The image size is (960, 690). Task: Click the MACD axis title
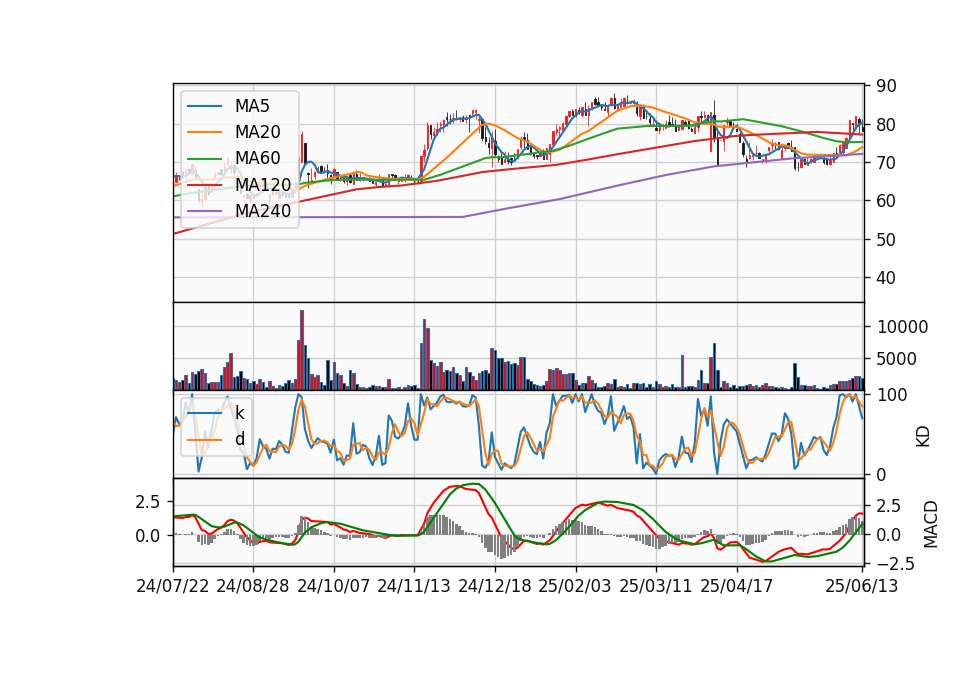coord(931,524)
